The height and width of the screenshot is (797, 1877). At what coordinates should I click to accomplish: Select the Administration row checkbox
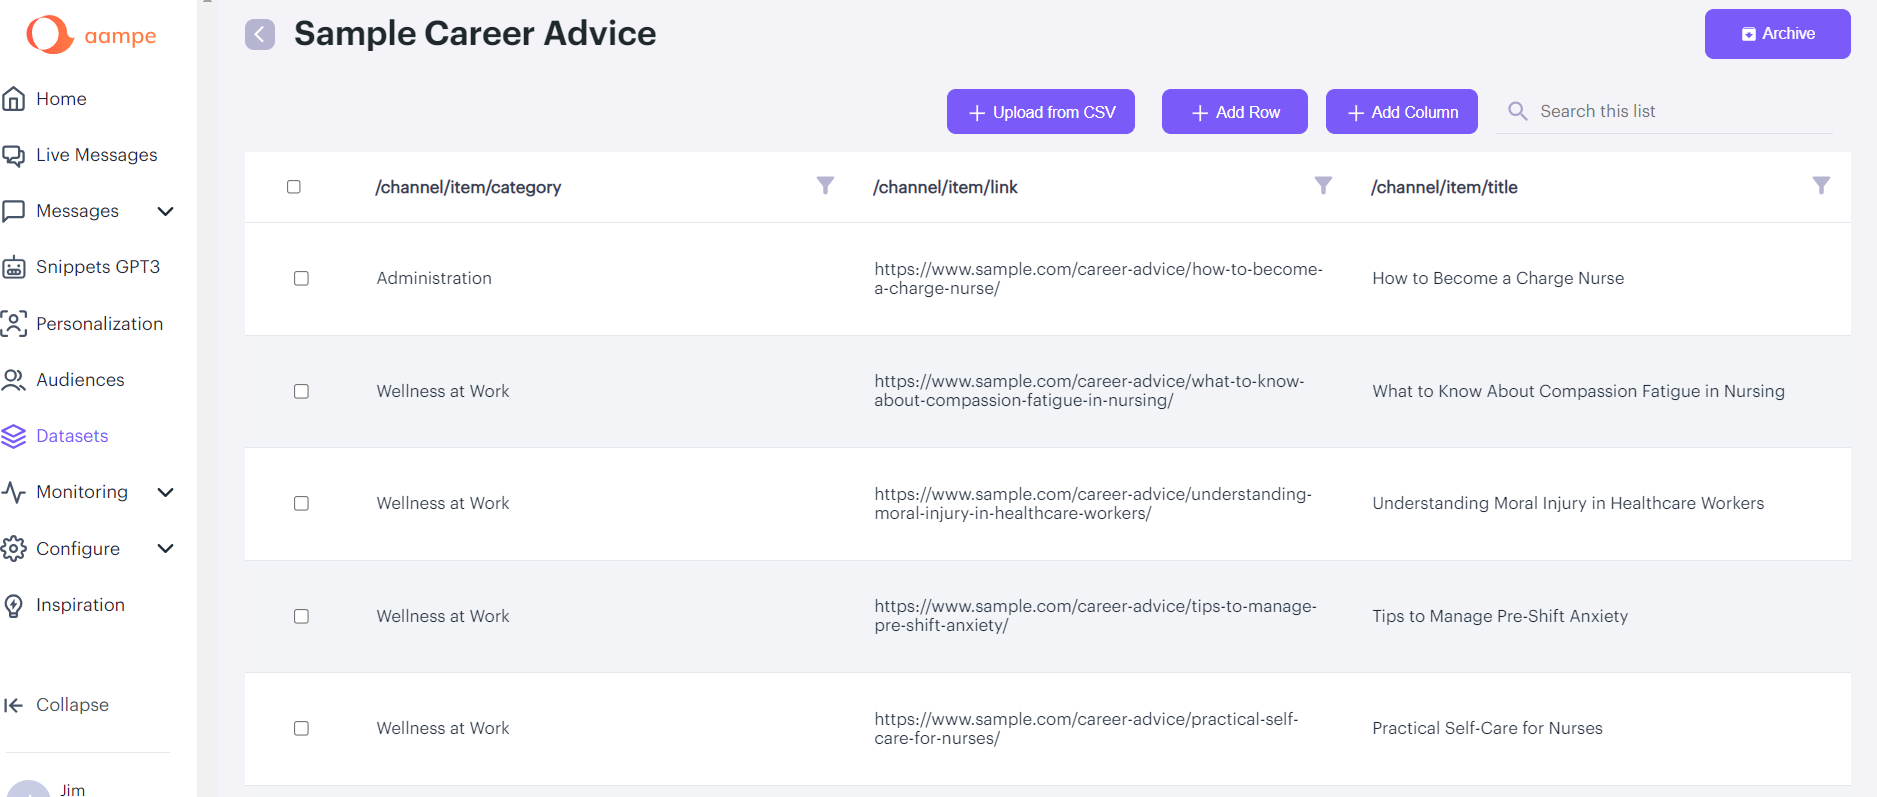point(301,278)
